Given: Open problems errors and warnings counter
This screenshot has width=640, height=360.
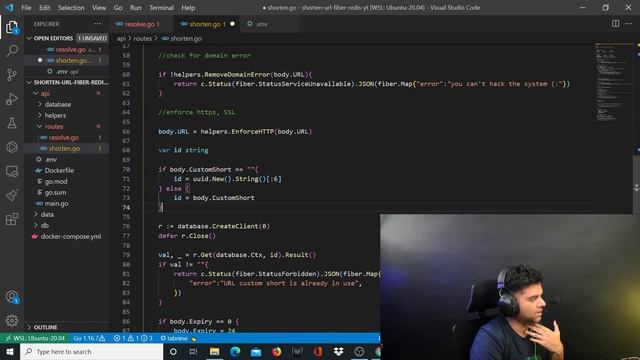Looking at the screenshot, I should 133,338.
